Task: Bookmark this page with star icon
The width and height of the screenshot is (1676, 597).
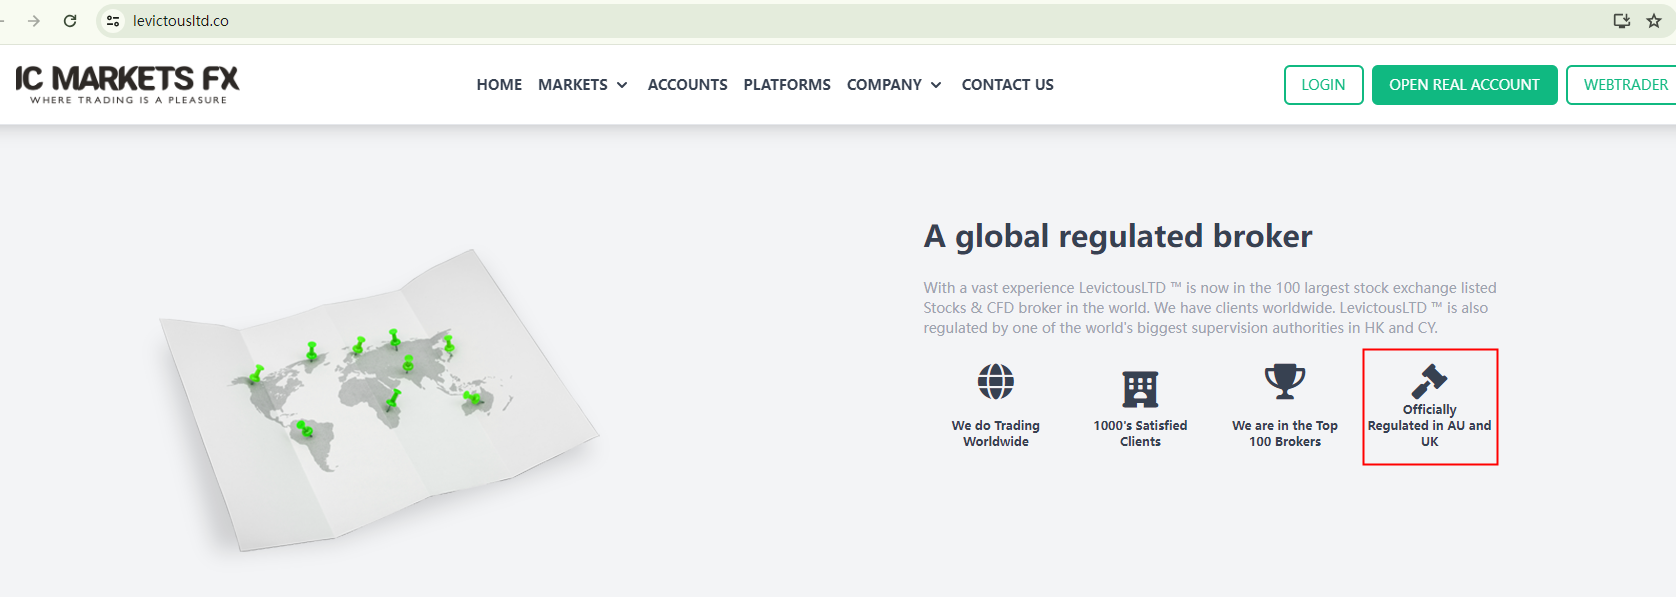Action: (x=1654, y=21)
